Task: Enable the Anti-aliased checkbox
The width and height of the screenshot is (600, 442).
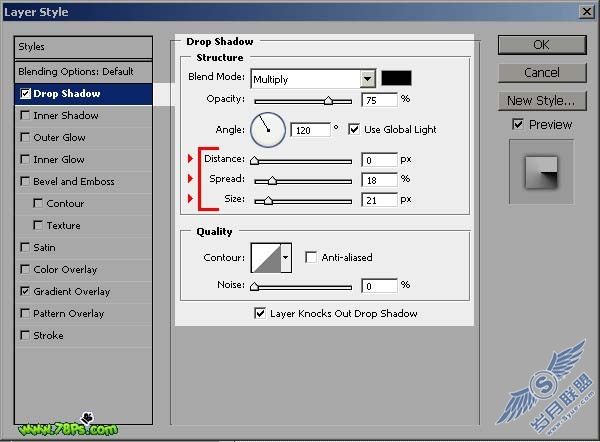Action: 311,257
